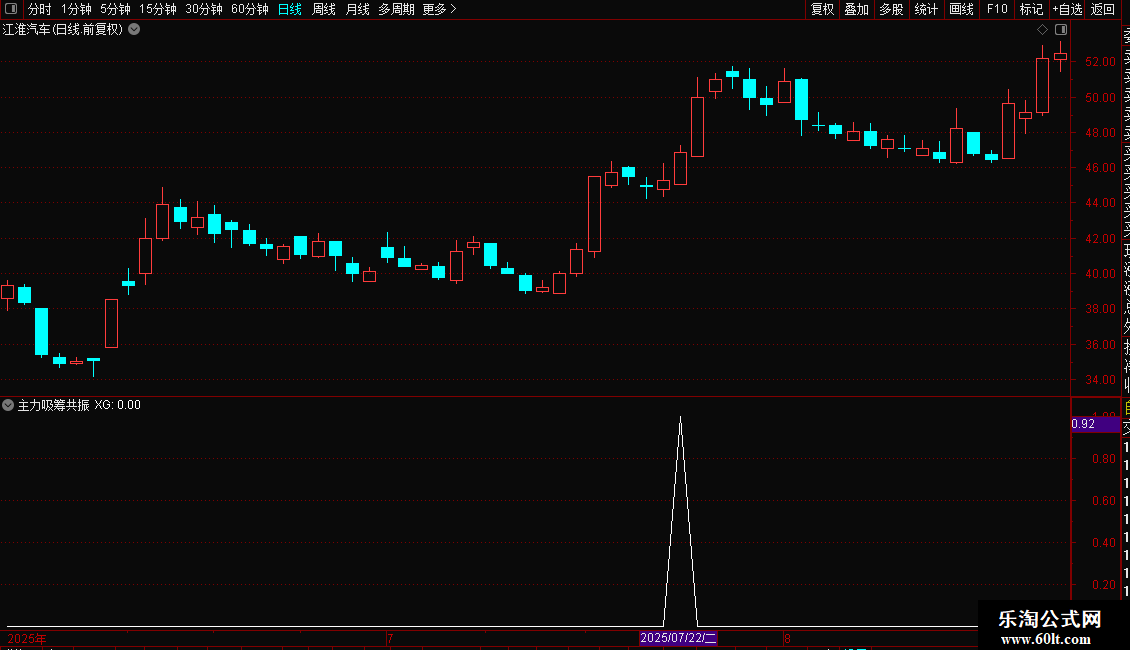Screen dimensions: 1130x650
Task: Click the XG: 0.00 indicator value
Action: tap(117, 405)
